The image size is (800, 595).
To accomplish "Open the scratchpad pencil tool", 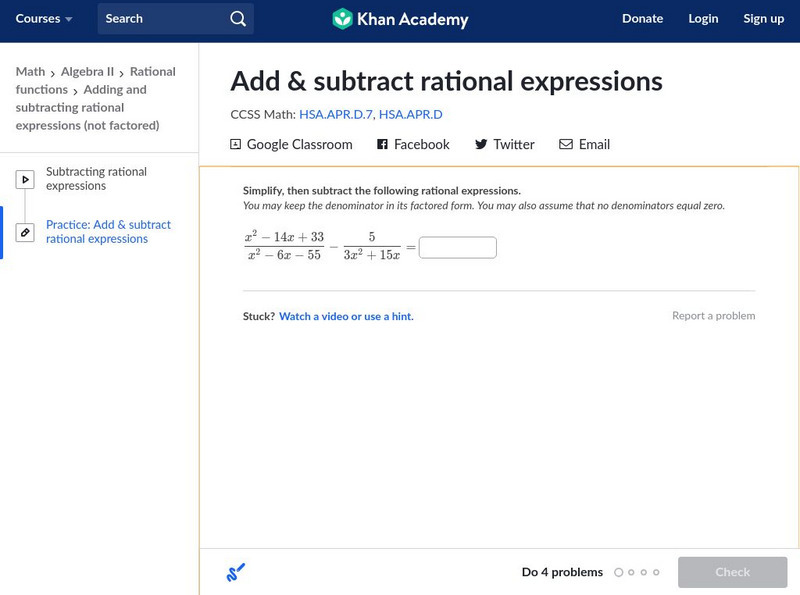I will coord(236,573).
